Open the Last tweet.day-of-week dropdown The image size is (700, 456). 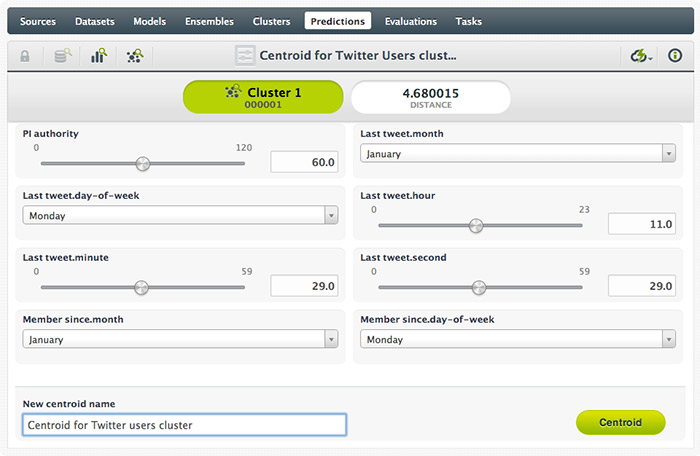[x=180, y=215]
